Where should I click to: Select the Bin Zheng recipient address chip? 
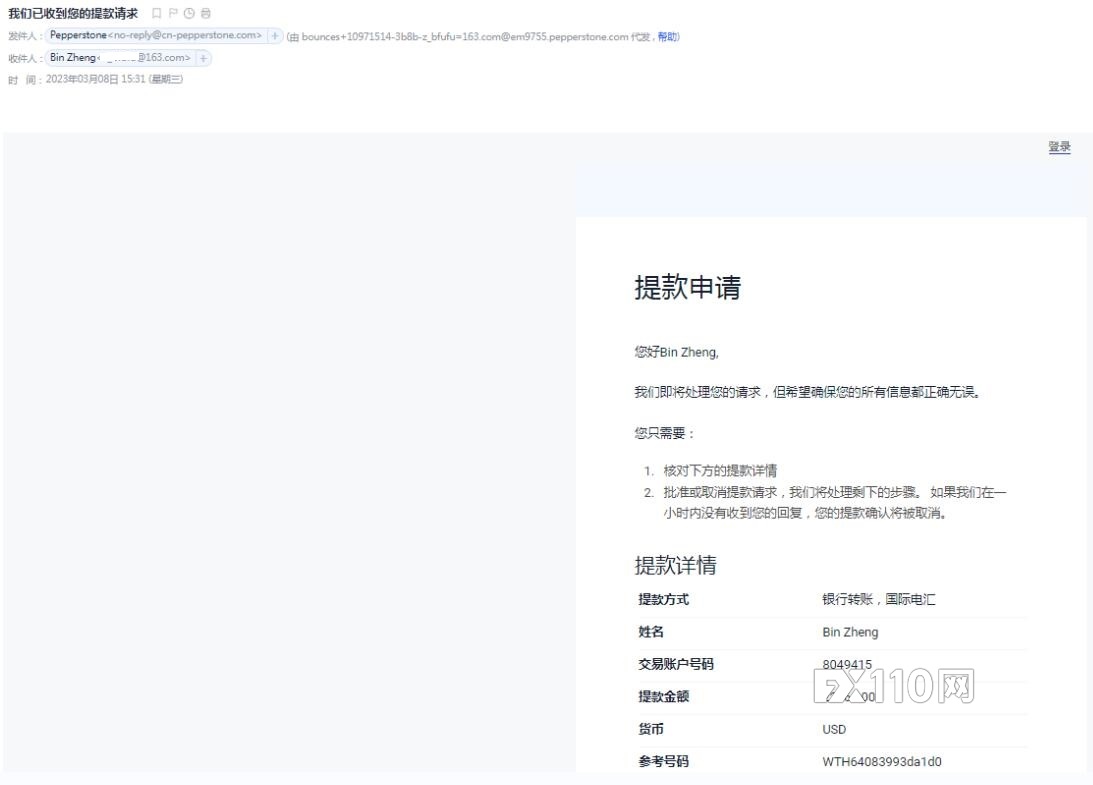click(x=119, y=58)
